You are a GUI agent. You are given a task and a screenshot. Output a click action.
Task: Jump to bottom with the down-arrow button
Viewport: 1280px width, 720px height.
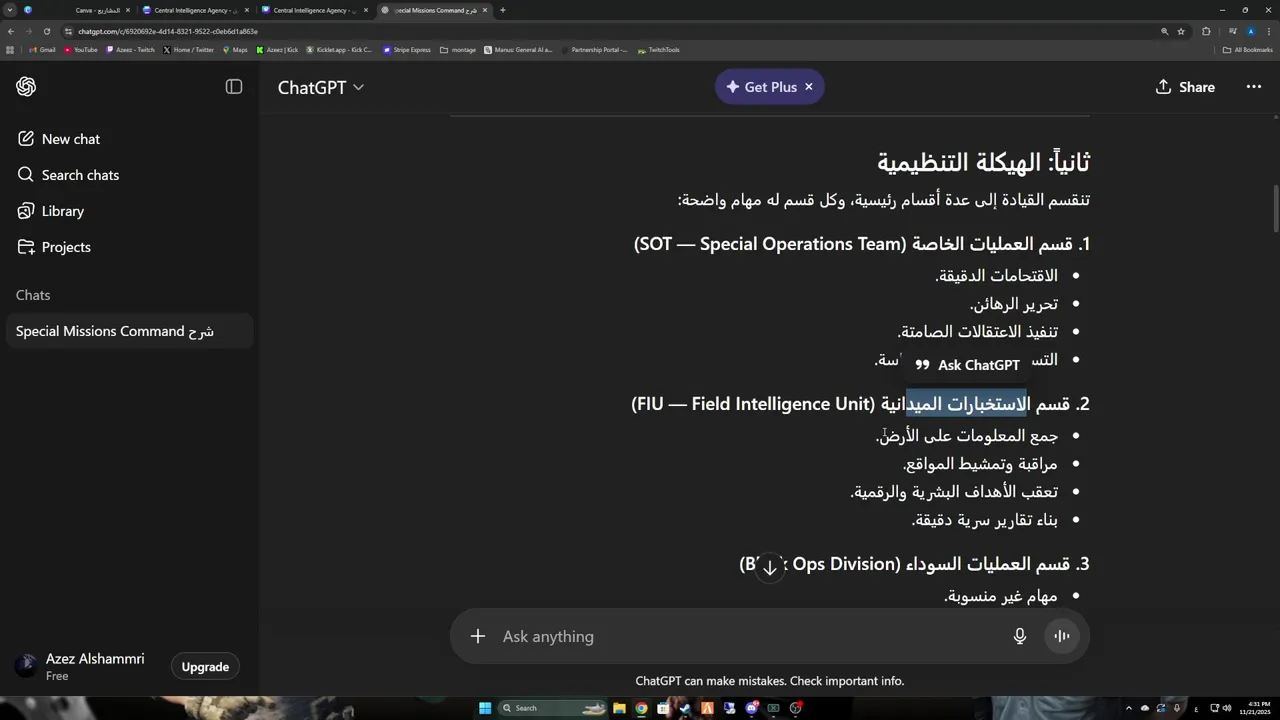coord(770,568)
